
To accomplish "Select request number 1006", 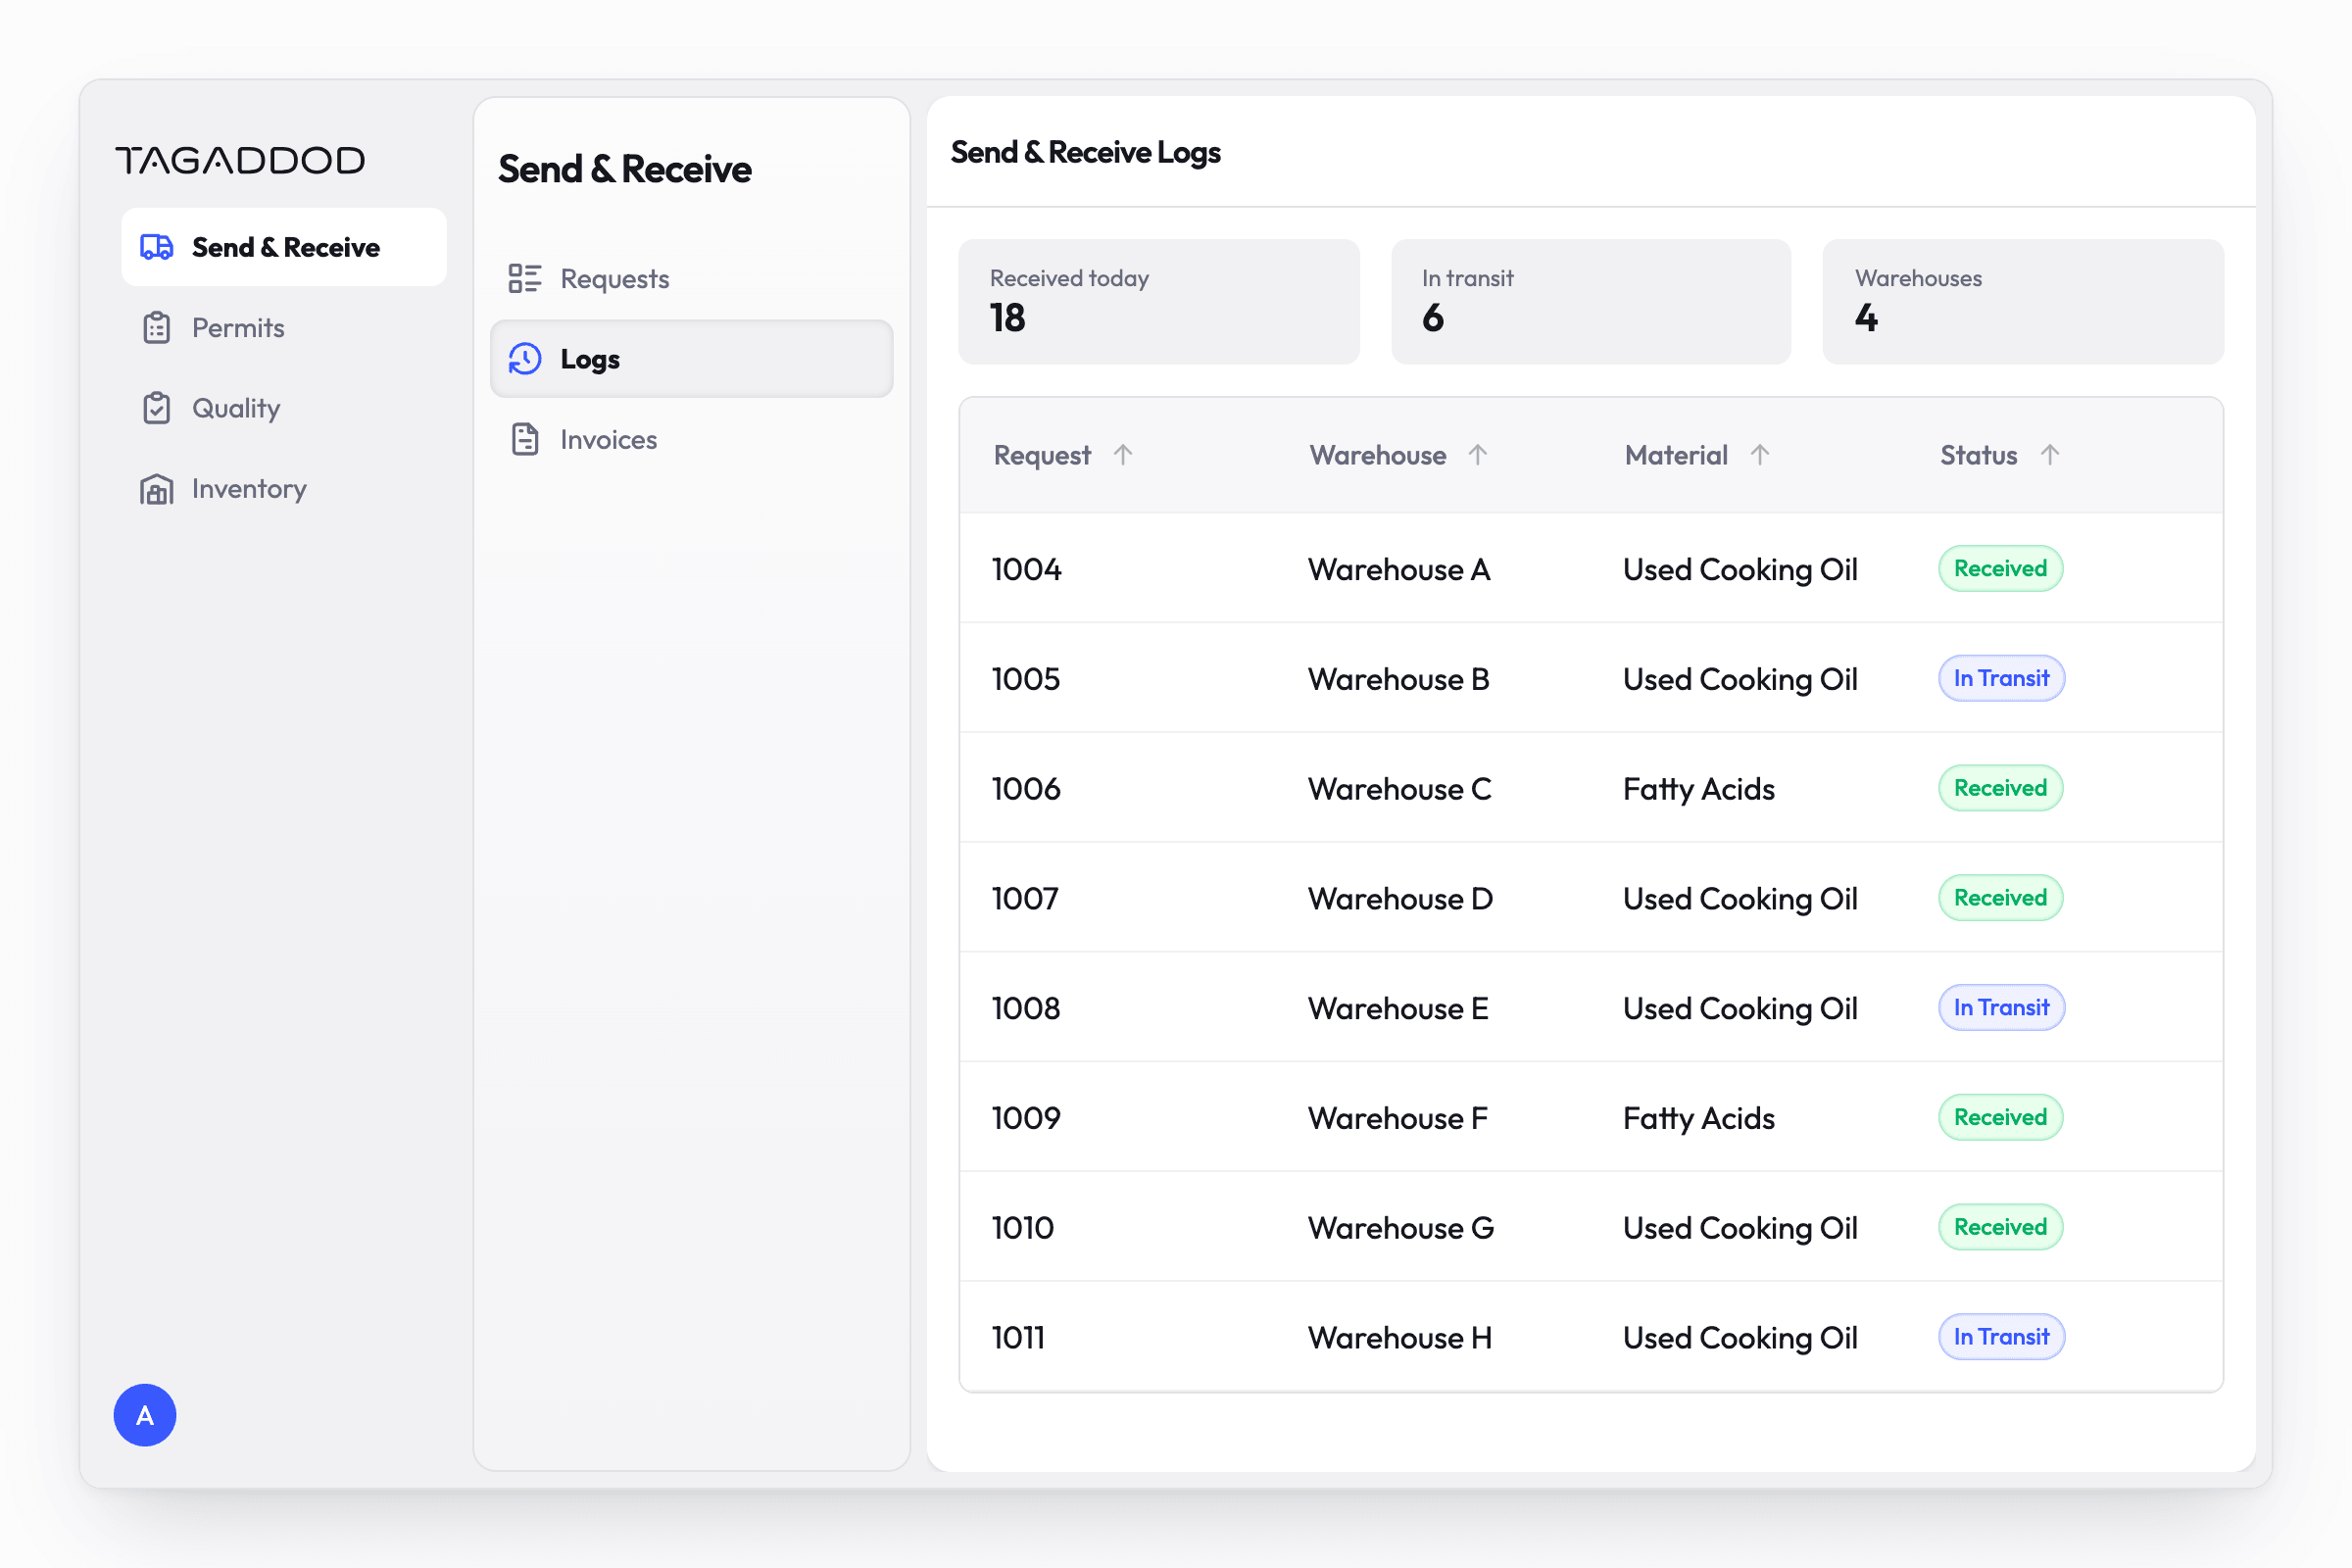I will coord(1026,789).
